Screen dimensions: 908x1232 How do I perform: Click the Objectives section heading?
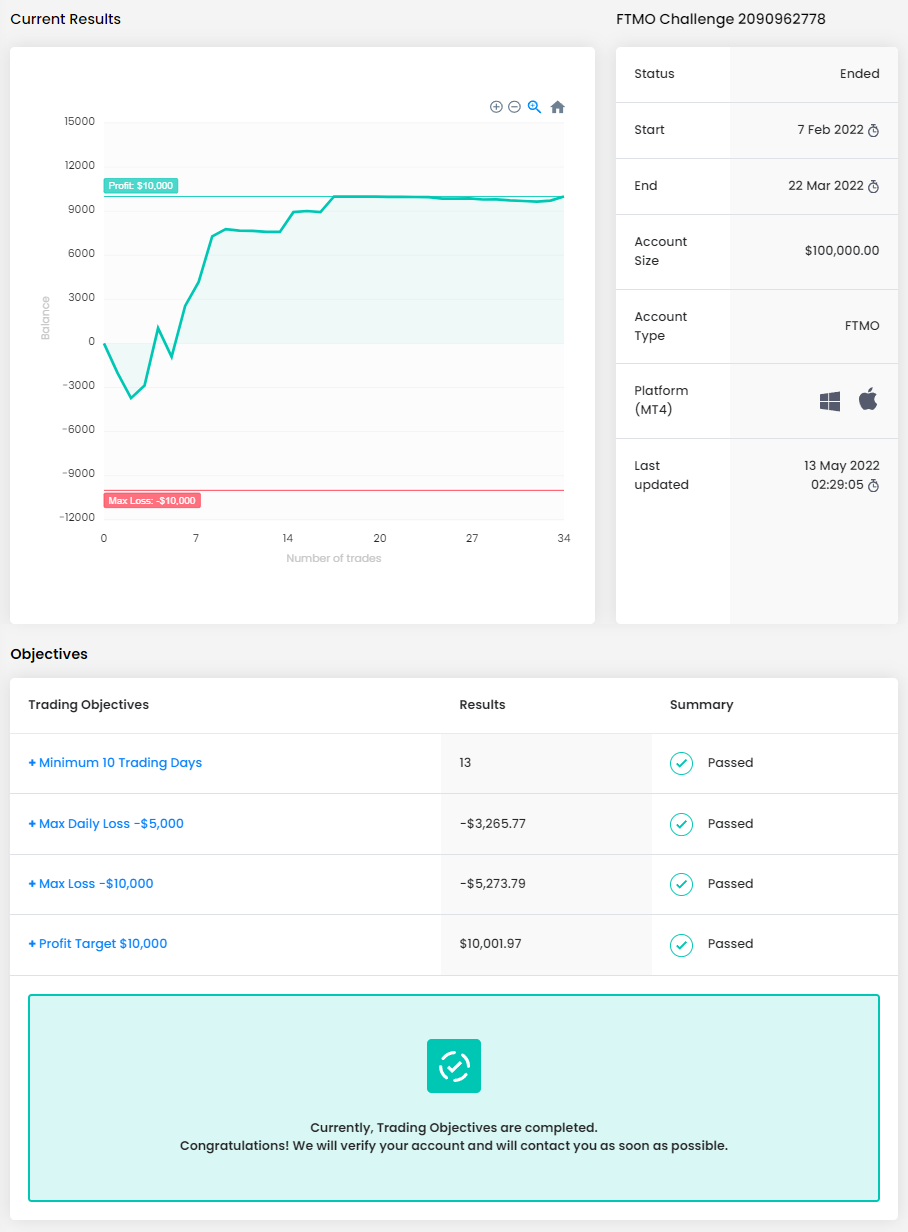coord(49,654)
